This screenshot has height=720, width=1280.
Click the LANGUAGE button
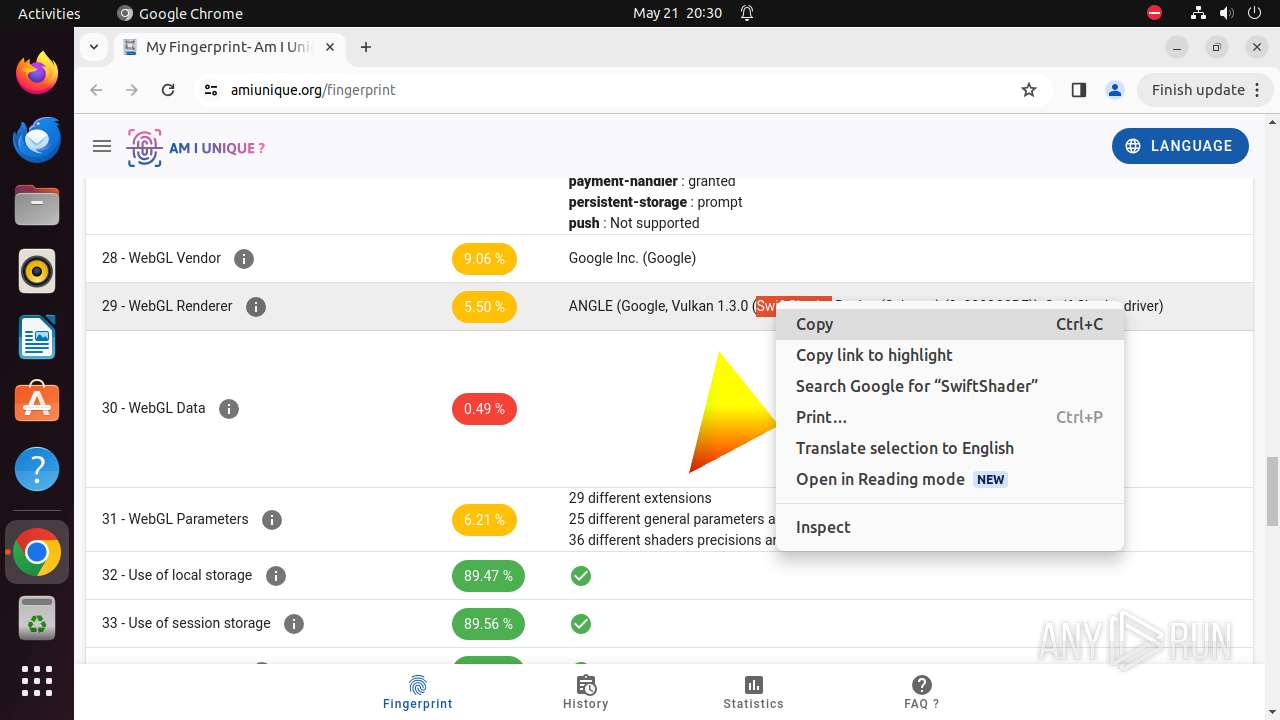click(x=1180, y=146)
